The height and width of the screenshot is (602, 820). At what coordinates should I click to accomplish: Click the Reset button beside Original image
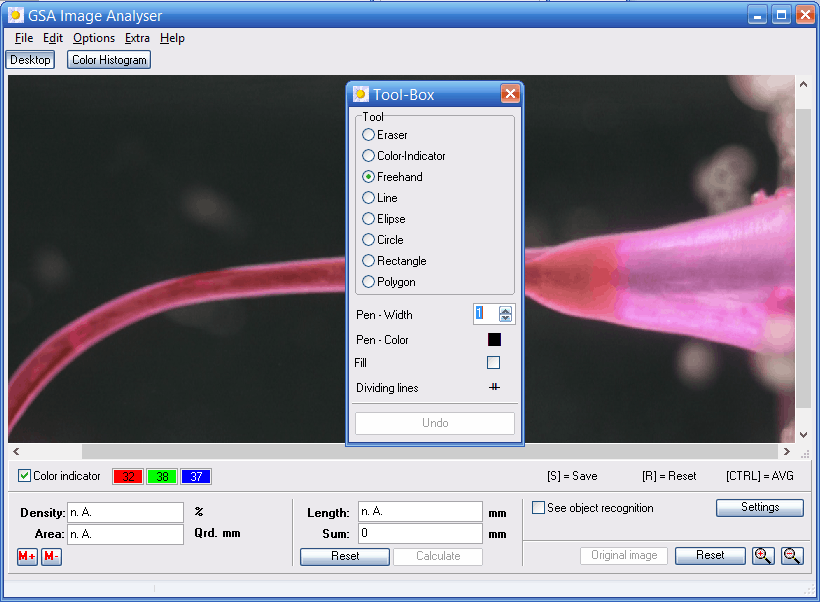click(x=710, y=555)
